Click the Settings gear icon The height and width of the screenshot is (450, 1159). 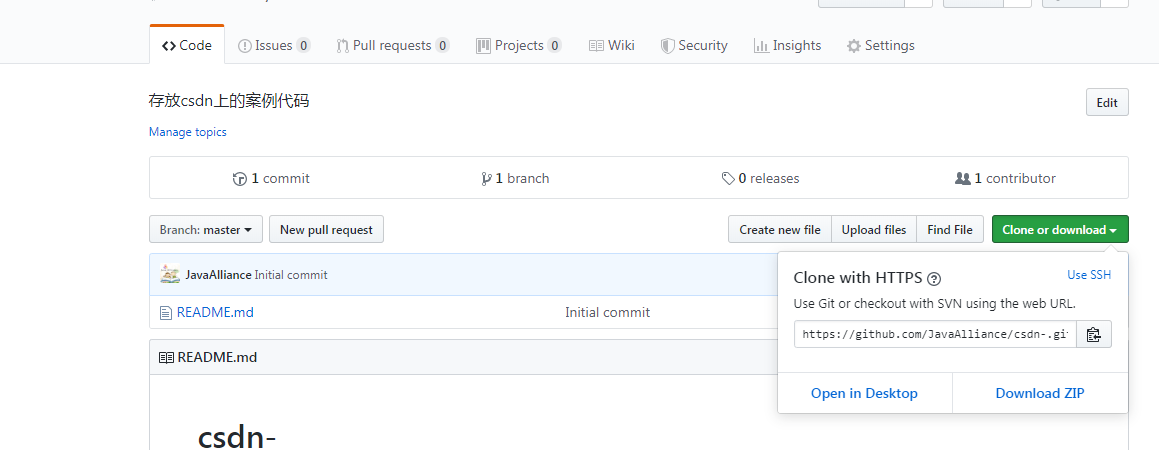[854, 46]
